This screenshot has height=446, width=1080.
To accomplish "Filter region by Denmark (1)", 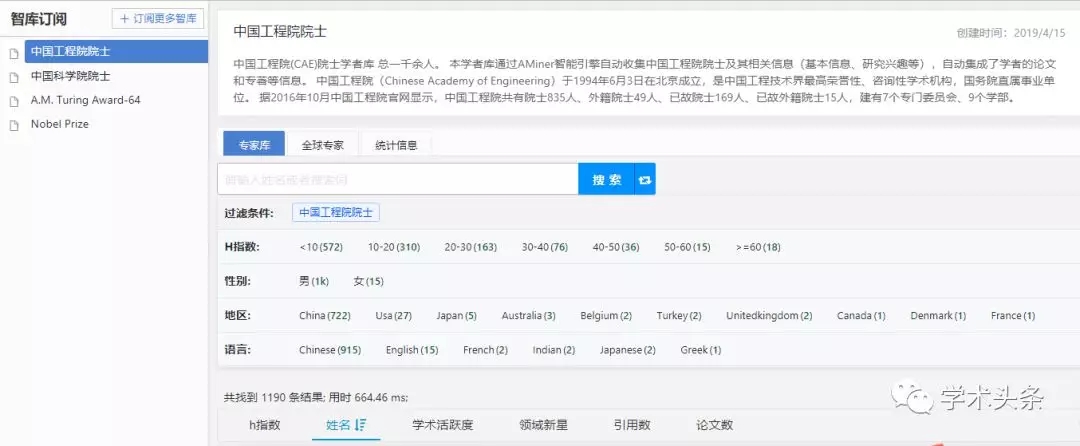I will (938, 316).
